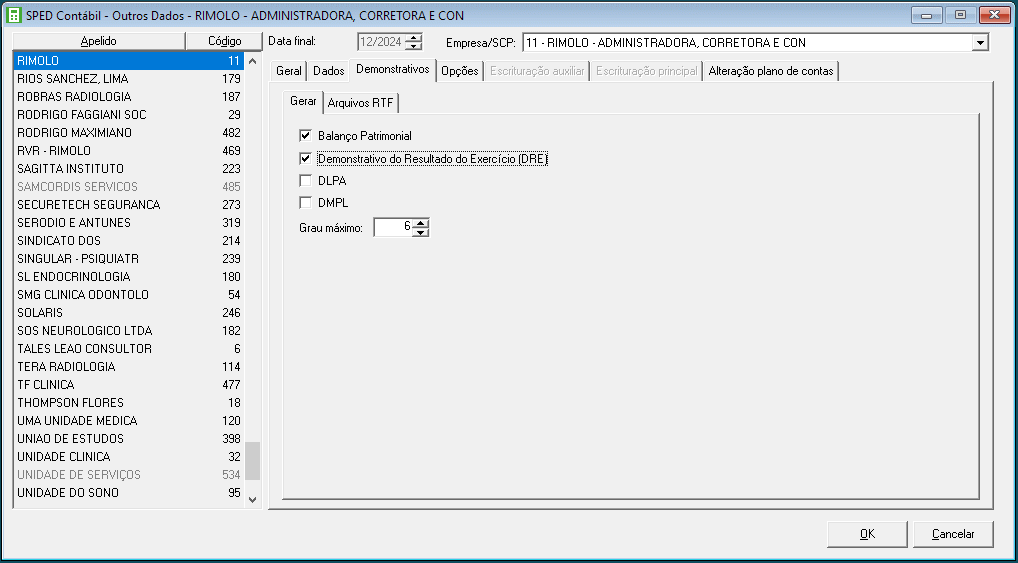1018x563 pixels.
Task: Open the Opções tab
Action: click(460, 71)
